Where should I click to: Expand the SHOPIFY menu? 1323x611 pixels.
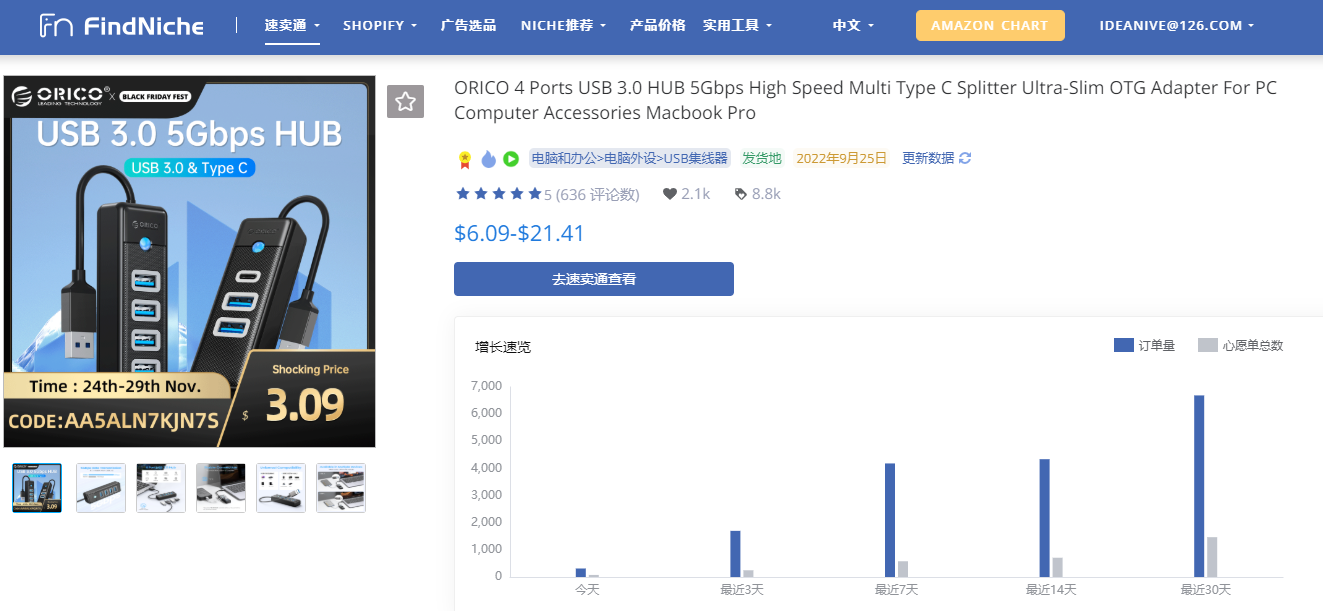point(380,26)
